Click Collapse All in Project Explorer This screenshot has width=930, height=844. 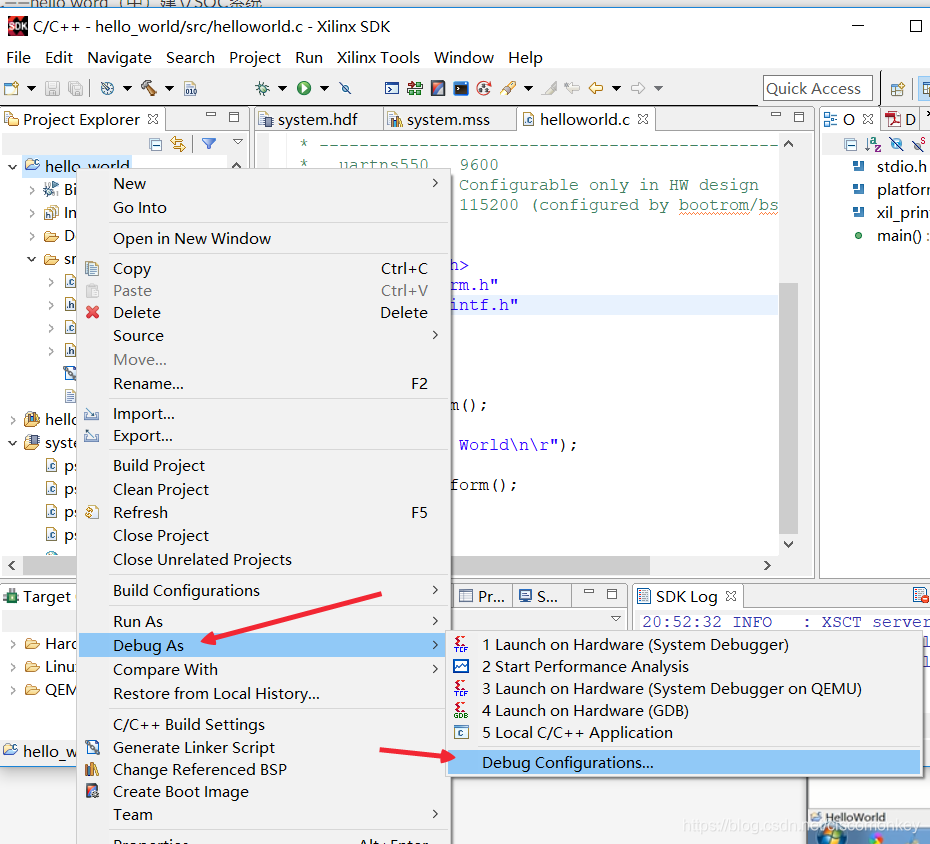[156, 144]
